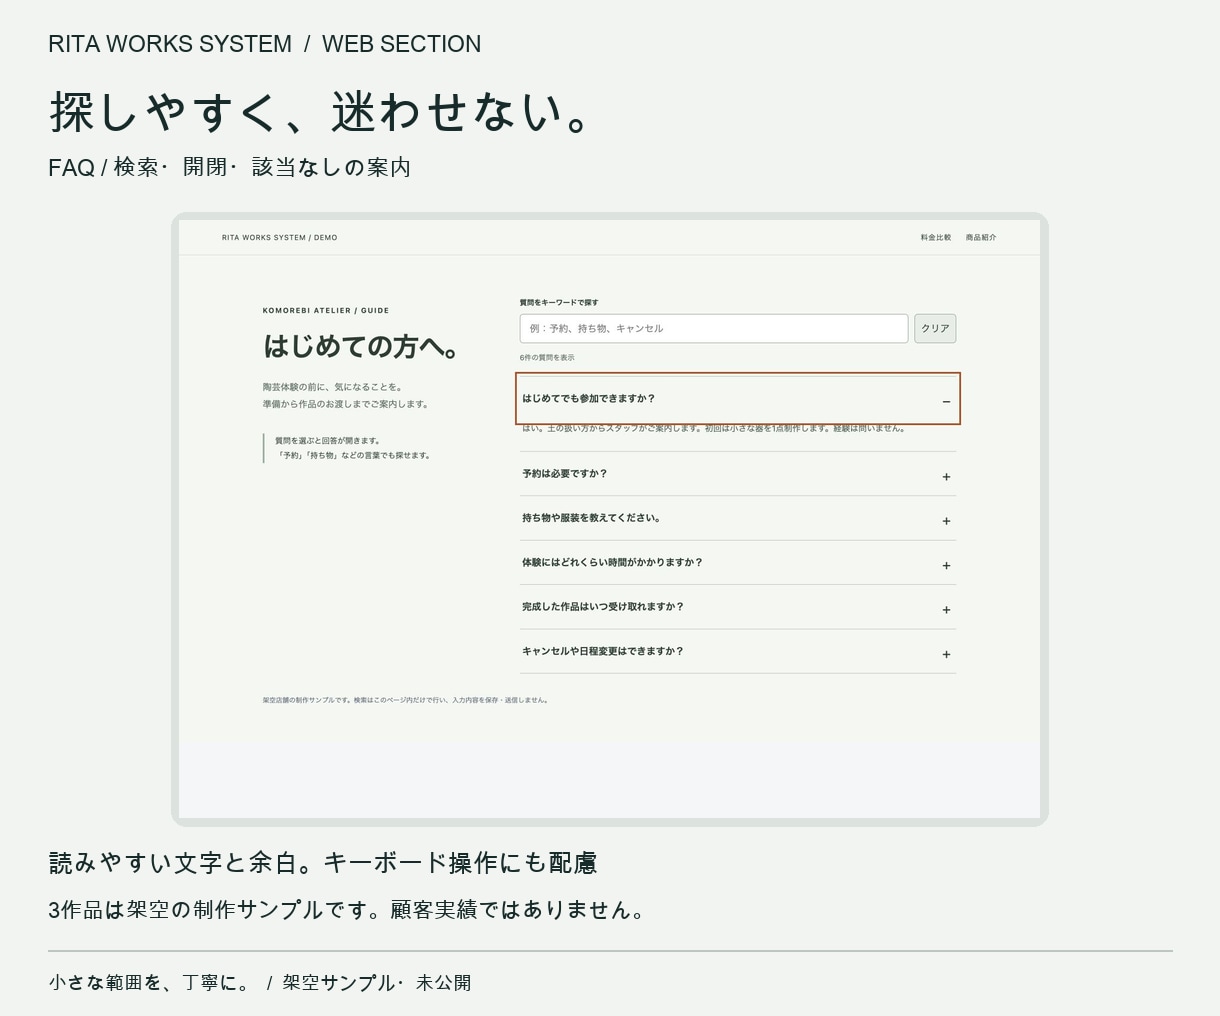Screen dimensions: 1220x1016
Task: Click the answer text under first question
Action: pos(714,429)
